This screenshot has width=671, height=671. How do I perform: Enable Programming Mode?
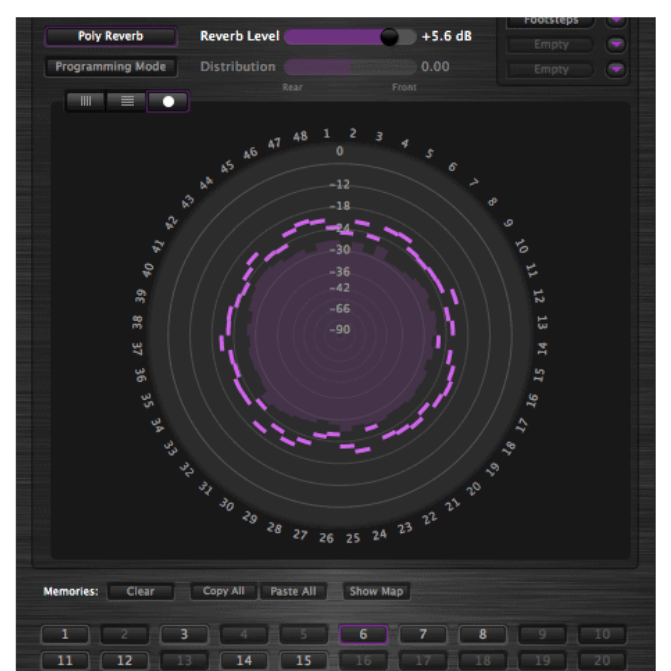click(x=110, y=67)
